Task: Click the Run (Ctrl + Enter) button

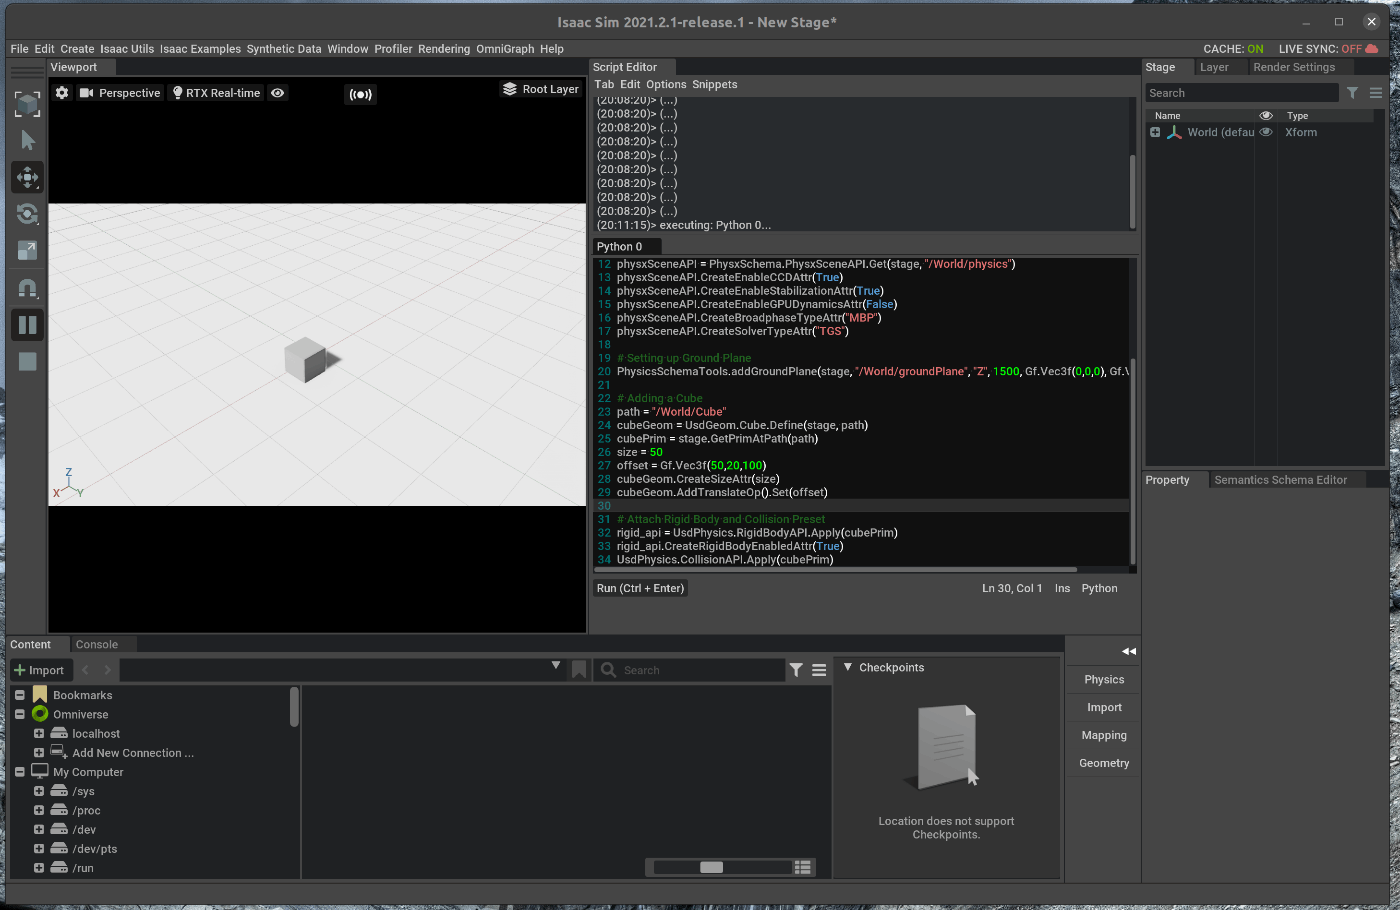Action: coord(640,588)
